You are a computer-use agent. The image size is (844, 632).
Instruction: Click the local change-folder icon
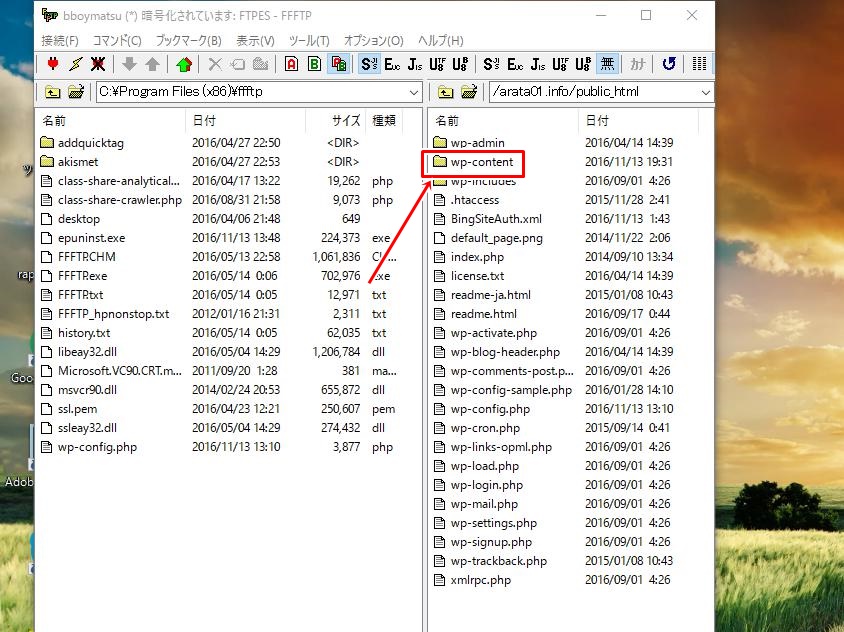coord(76,92)
